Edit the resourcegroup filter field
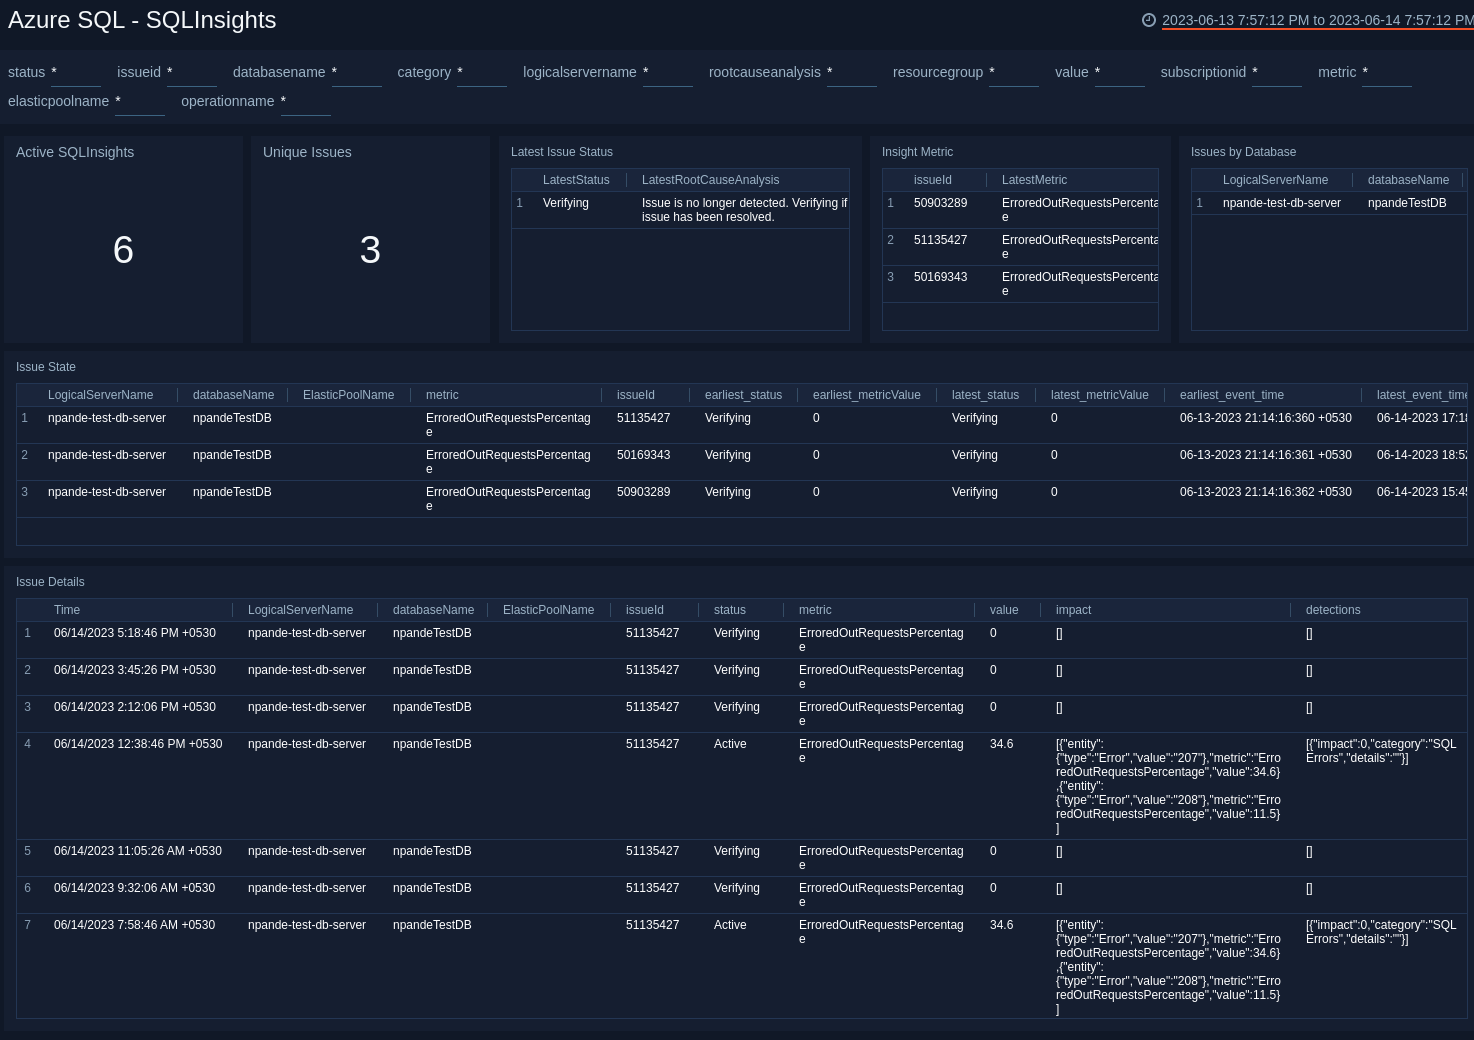The width and height of the screenshot is (1474, 1040). click(x=1014, y=73)
